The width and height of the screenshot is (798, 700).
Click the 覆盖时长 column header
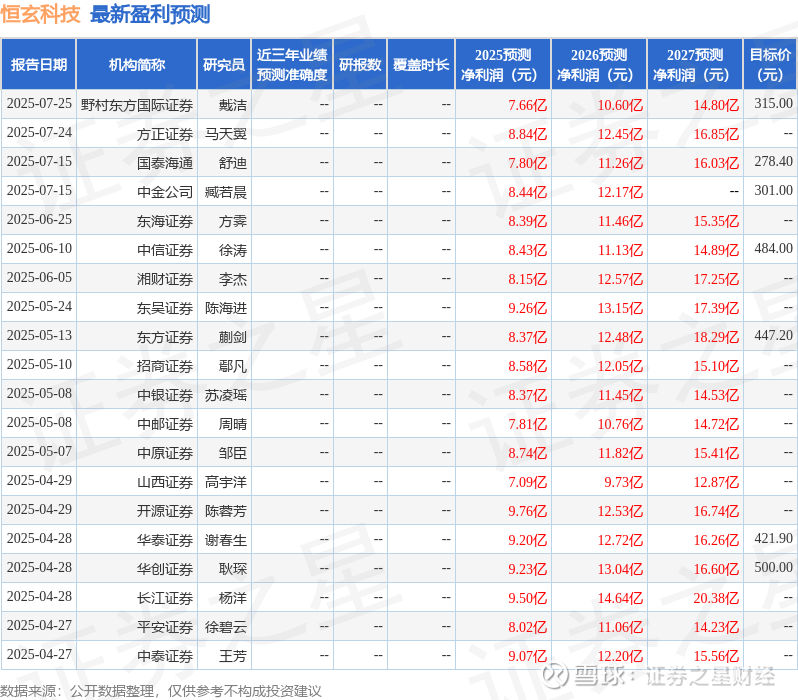421,64
